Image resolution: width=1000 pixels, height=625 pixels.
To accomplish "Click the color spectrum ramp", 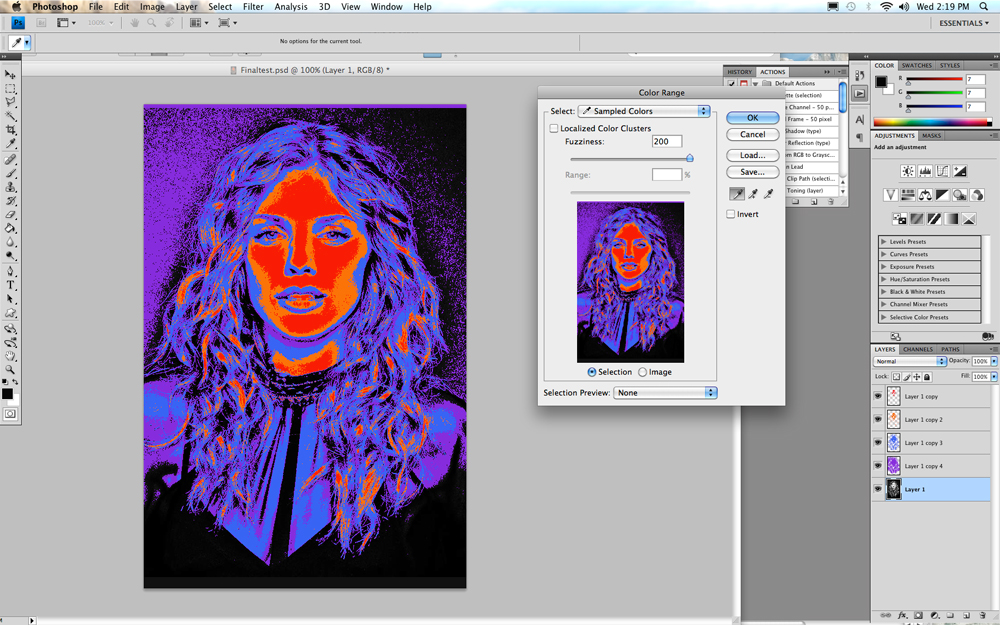I will 932,121.
